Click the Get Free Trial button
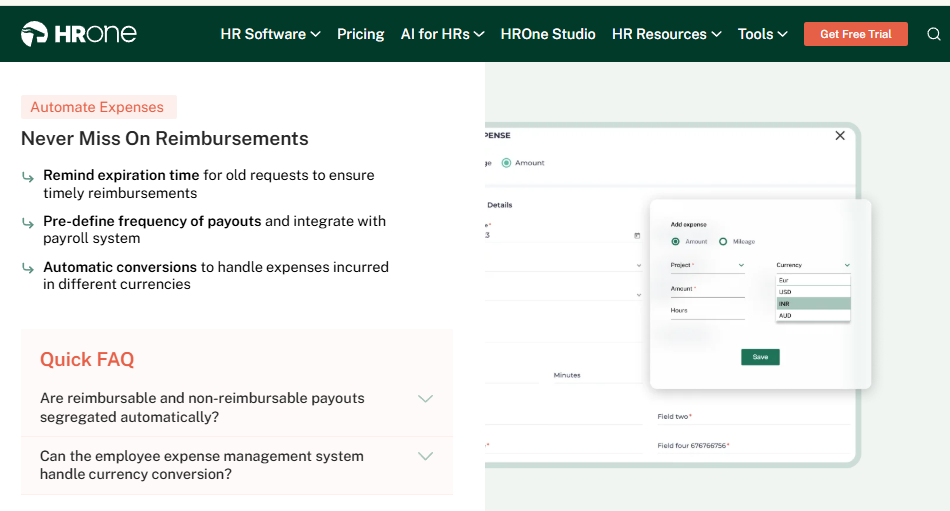The width and height of the screenshot is (950, 511). coord(855,34)
